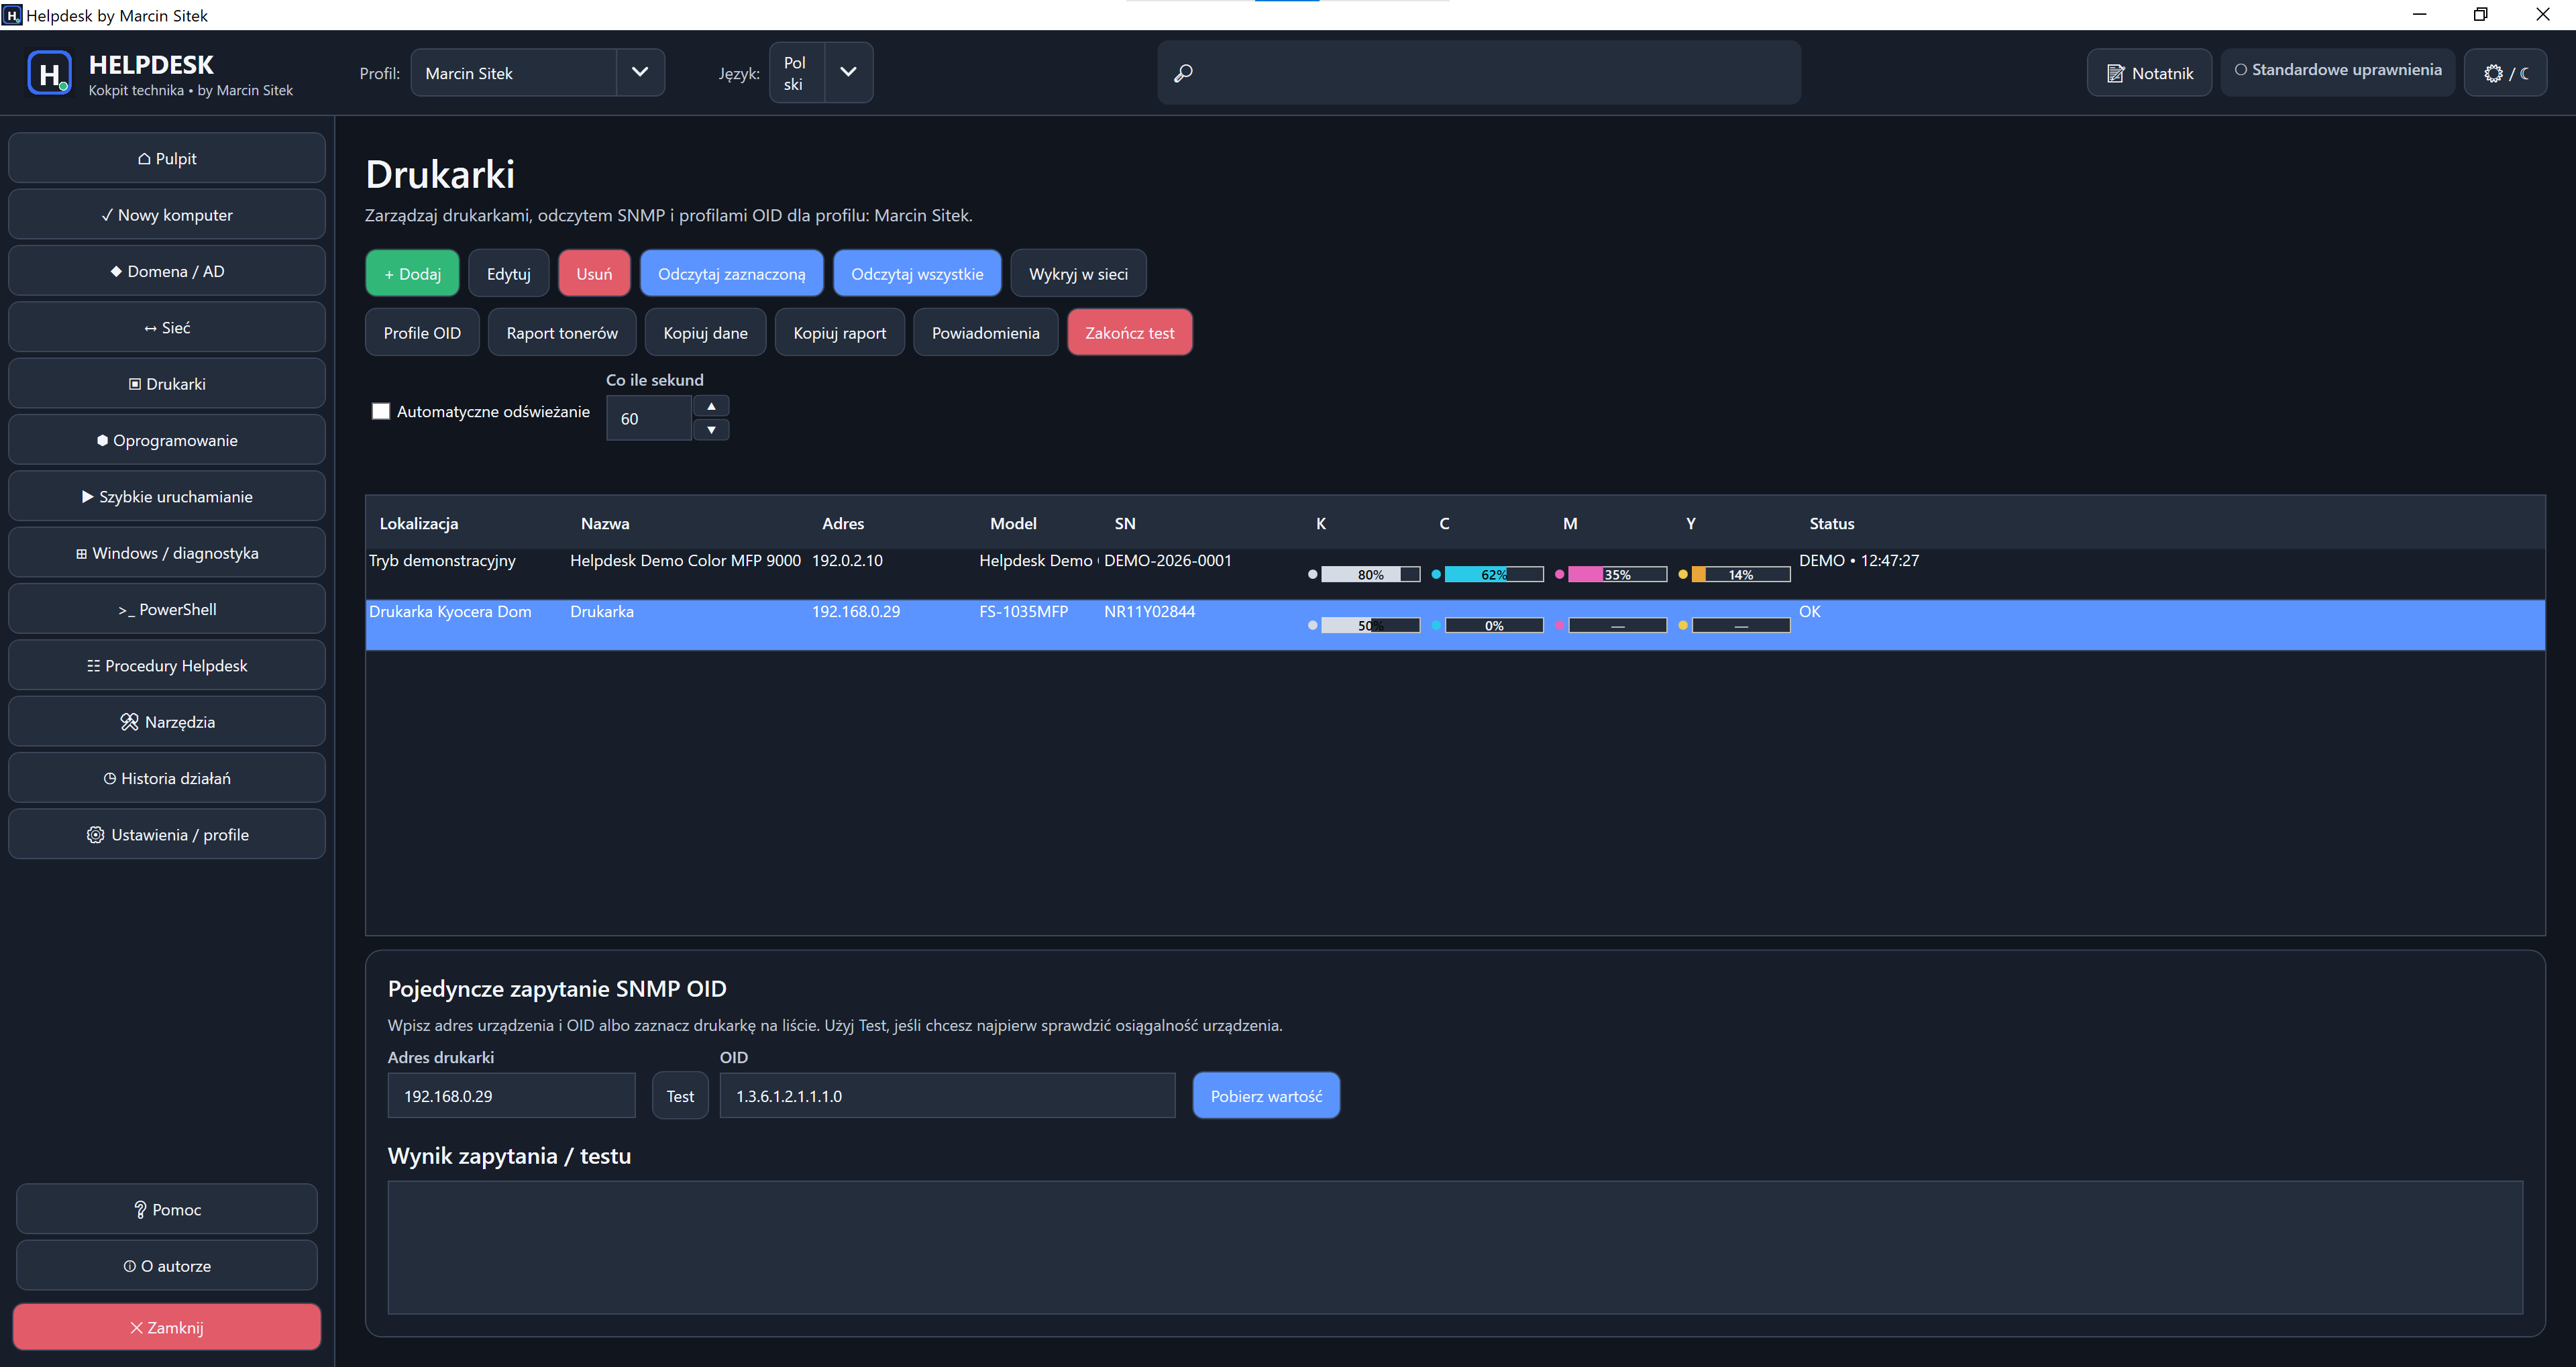The image size is (2576, 1367).
Task: Click Pobierz wartość button
Action: click(1266, 1096)
